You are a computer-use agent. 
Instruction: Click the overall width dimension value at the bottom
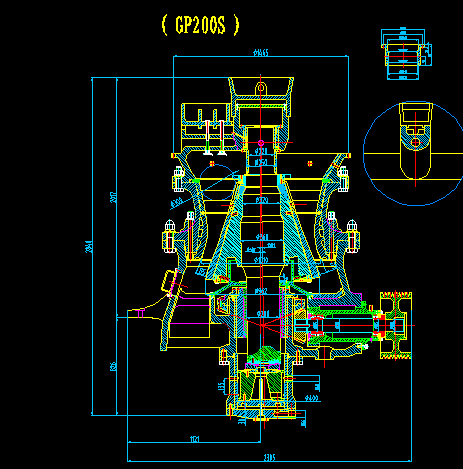(x=269, y=457)
